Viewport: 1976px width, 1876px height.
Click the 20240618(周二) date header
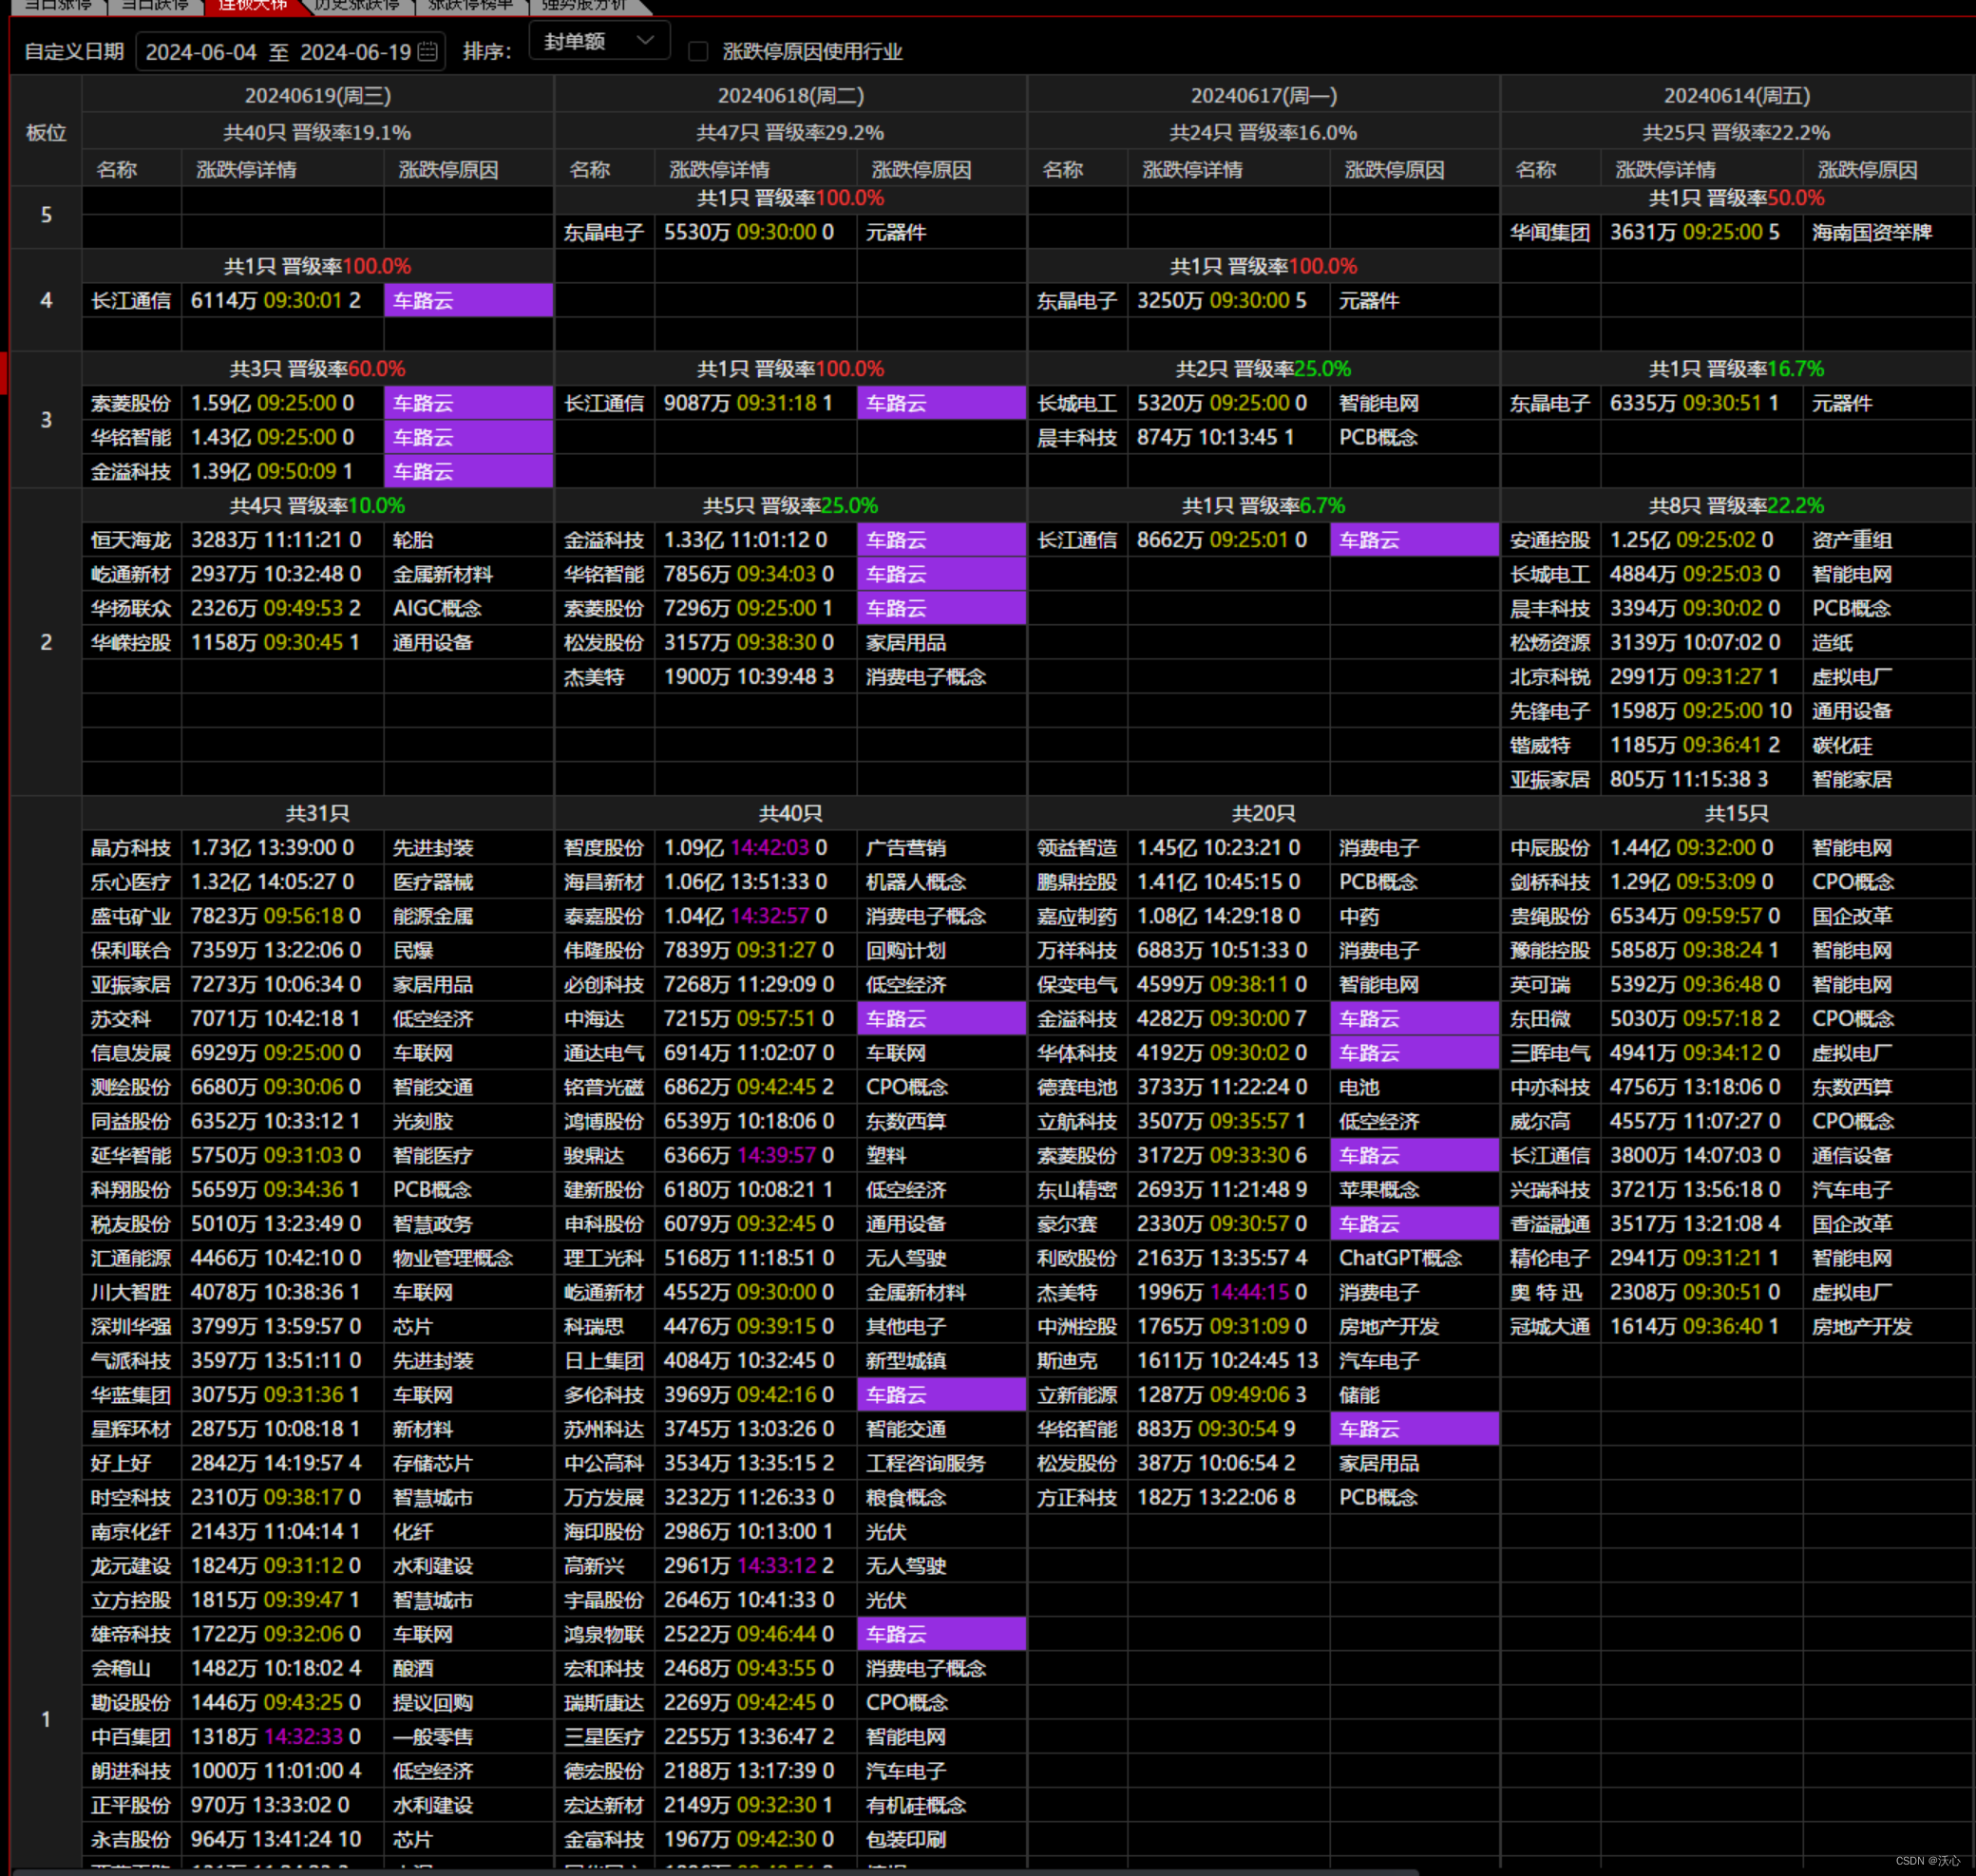point(791,95)
